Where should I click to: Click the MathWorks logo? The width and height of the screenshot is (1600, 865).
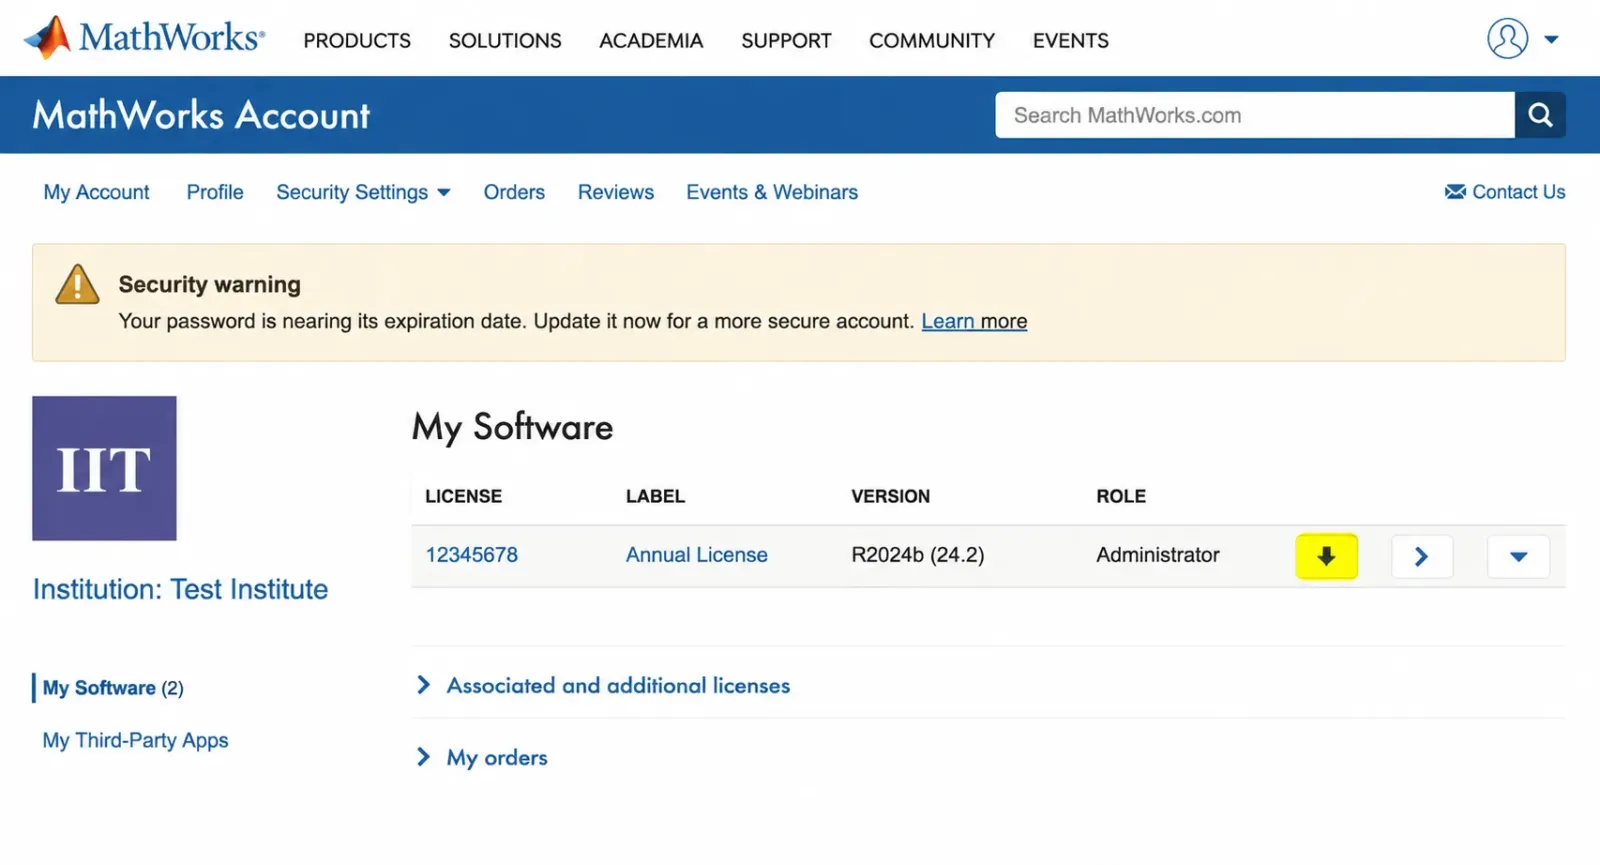point(145,38)
